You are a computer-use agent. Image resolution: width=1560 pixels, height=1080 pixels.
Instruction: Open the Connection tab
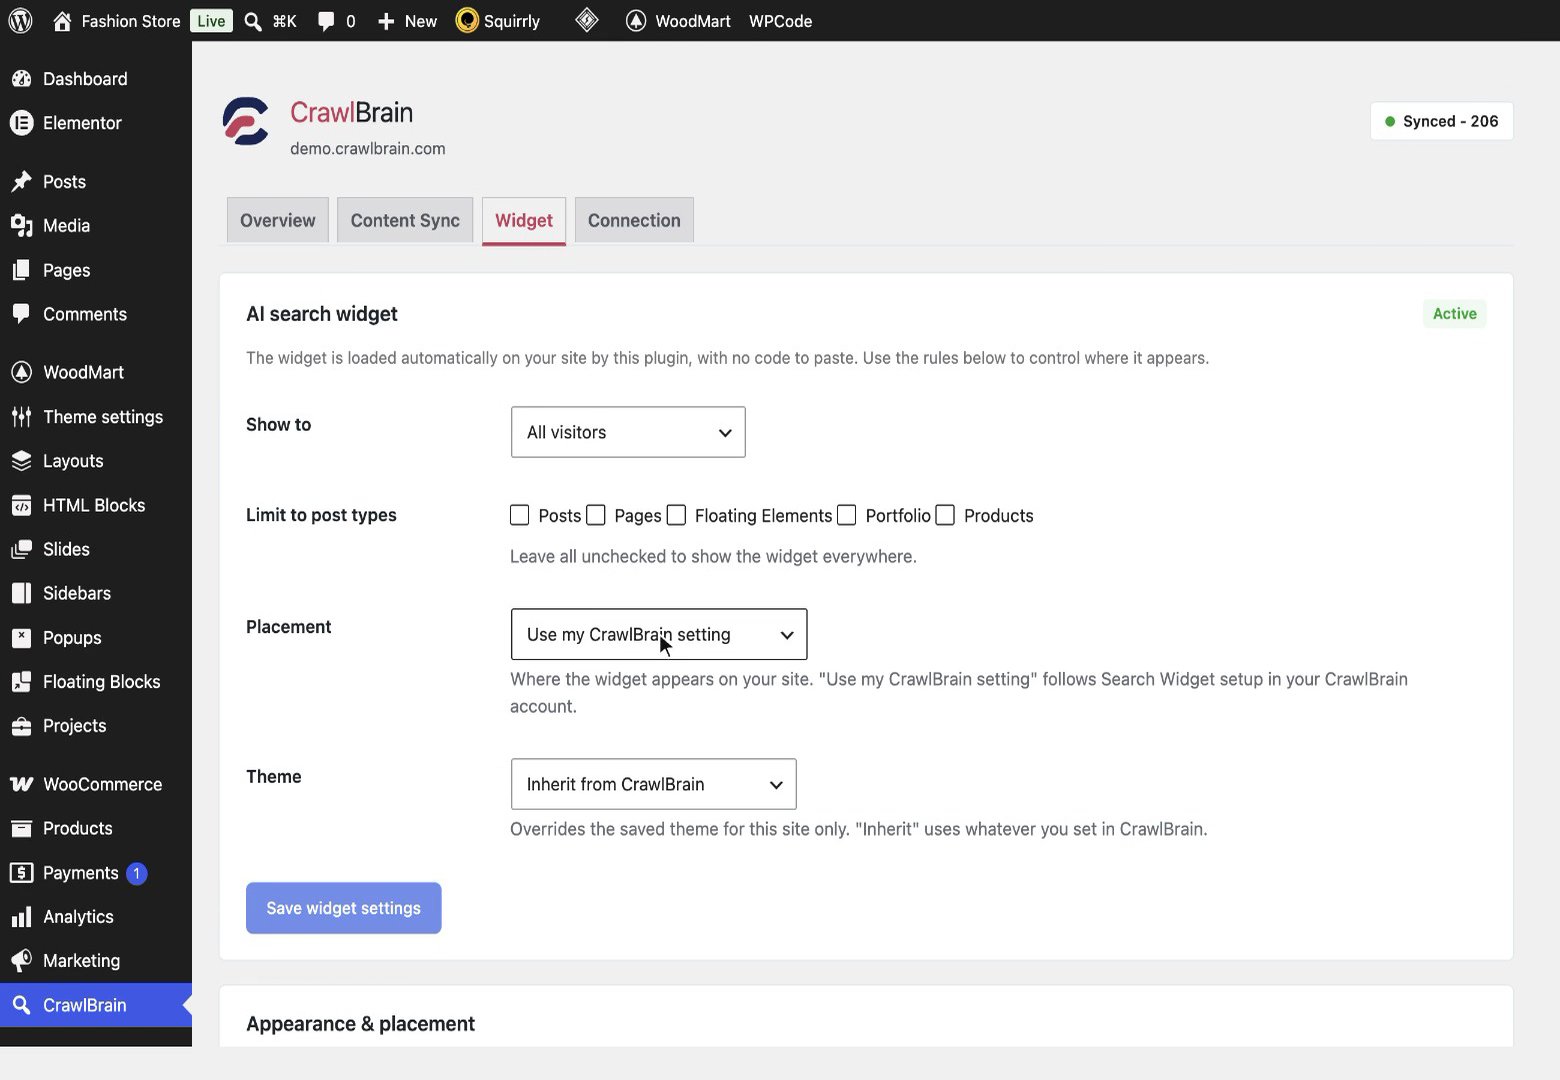click(634, 221)
